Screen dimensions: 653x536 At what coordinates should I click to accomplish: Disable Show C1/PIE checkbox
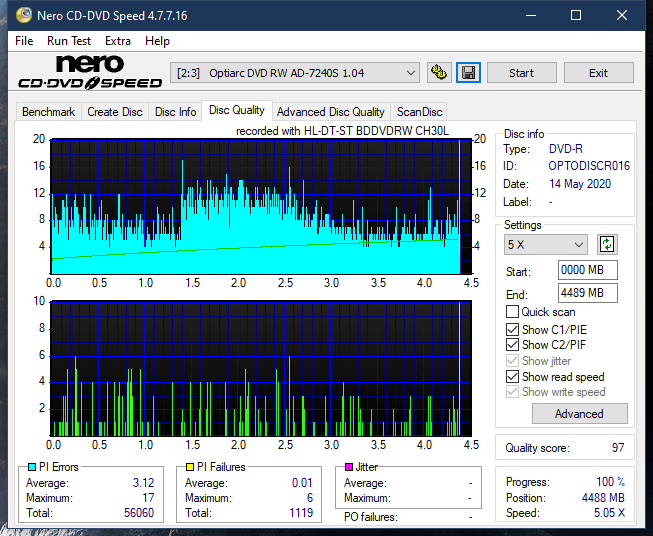click(512, 329)
